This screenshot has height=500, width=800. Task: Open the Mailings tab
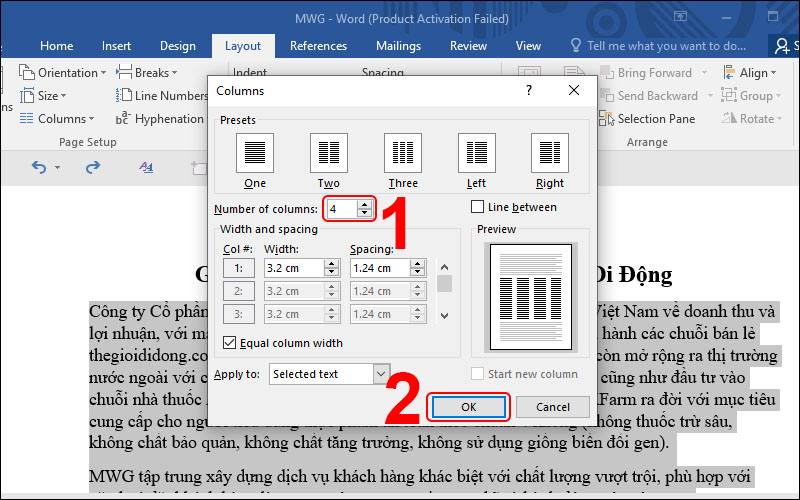(398, 46)
